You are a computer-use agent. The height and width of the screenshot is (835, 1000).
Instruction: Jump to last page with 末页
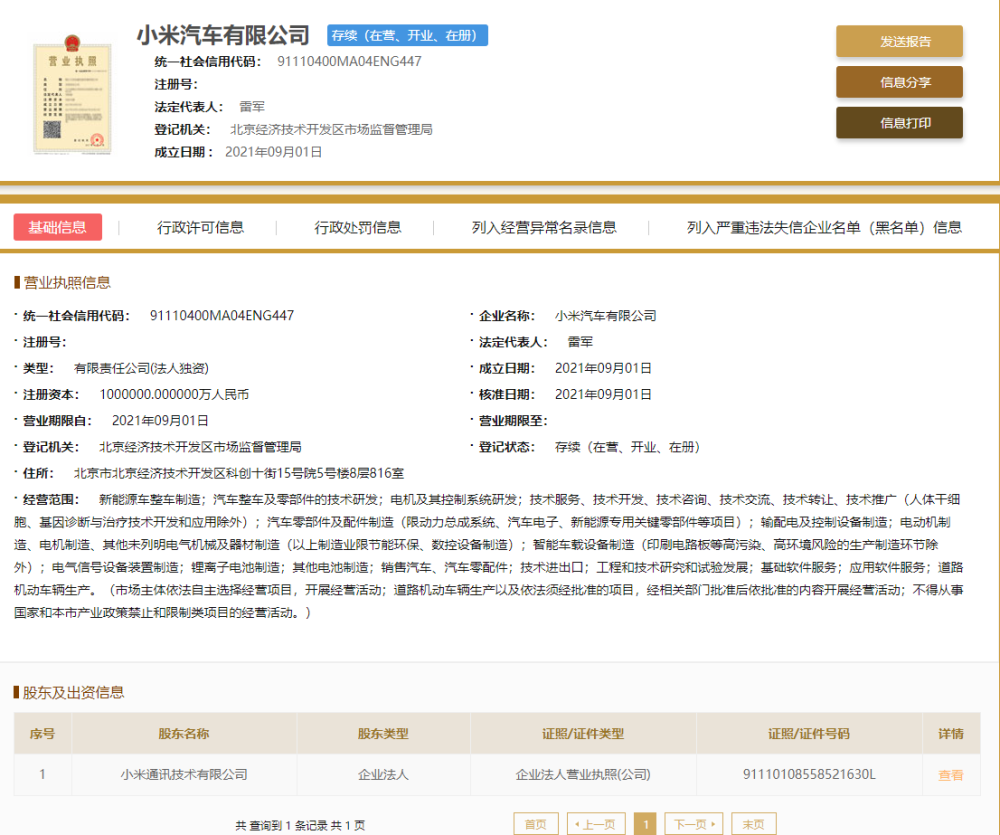point(753,824)
